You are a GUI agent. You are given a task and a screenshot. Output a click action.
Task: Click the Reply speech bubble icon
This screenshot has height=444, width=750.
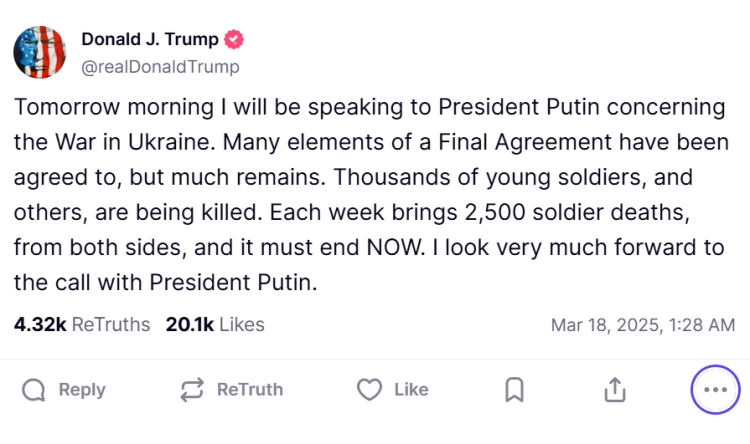point(33,390)
